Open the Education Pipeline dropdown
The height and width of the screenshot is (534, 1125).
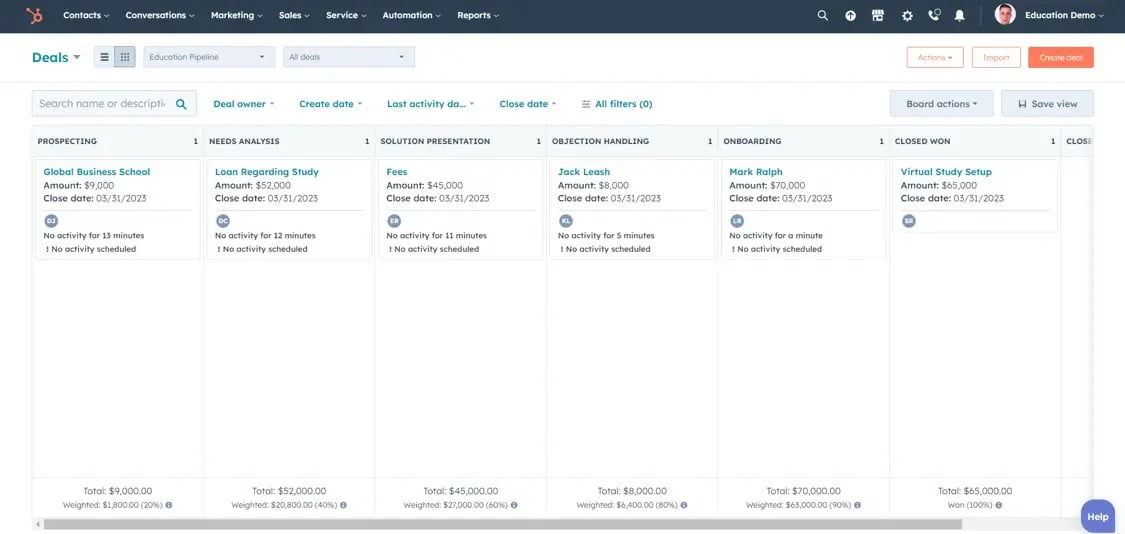pyautogui.click(x=209, y=57)
